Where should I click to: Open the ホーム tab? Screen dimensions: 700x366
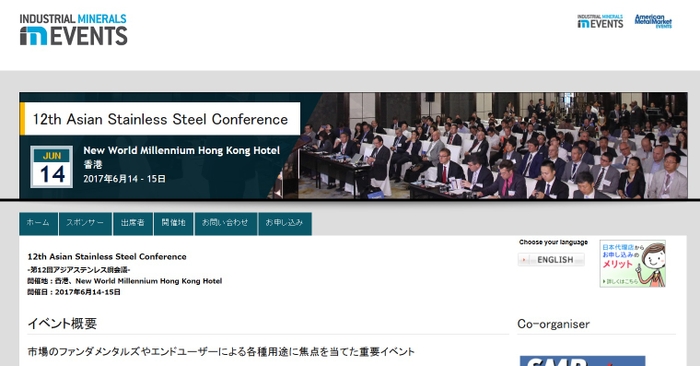coord(38,223)
